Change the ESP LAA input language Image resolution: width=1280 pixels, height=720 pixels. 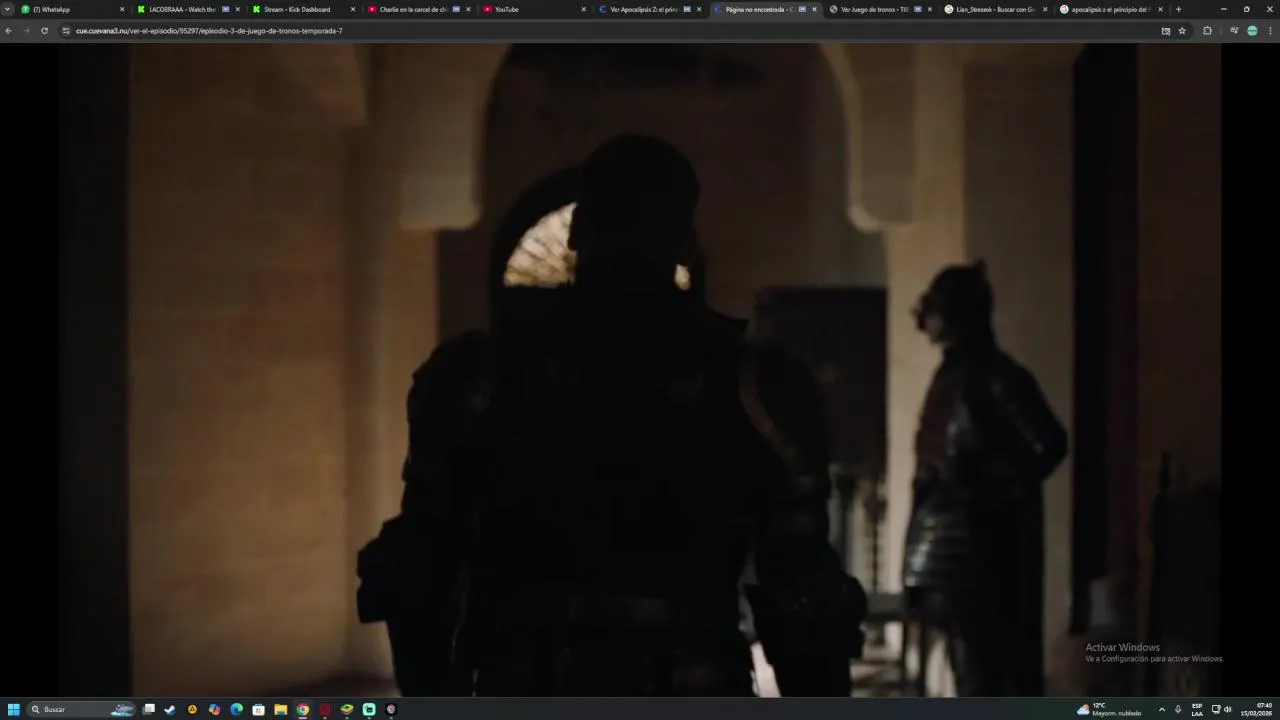[1197, 709]
